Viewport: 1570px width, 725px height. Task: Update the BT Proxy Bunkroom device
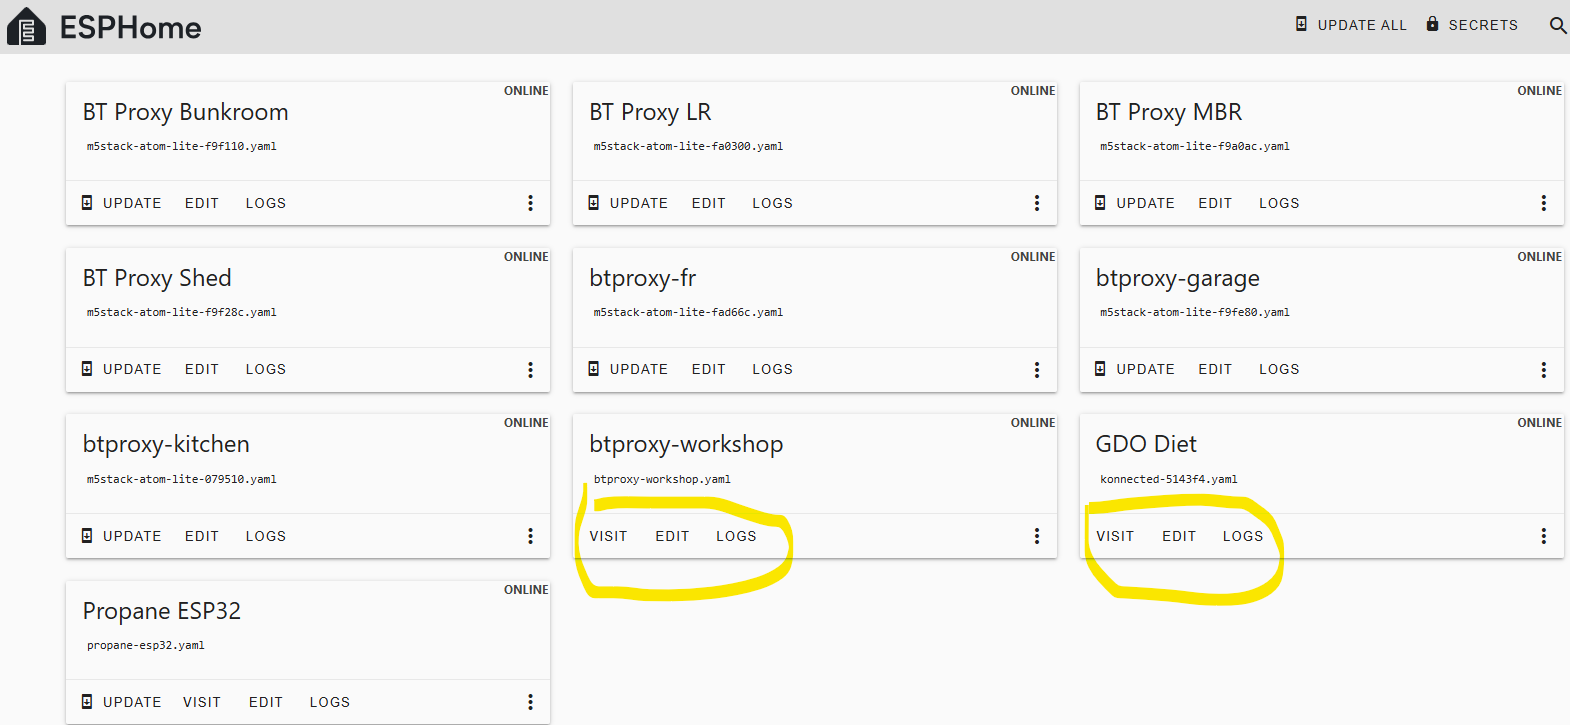point(121,203)
